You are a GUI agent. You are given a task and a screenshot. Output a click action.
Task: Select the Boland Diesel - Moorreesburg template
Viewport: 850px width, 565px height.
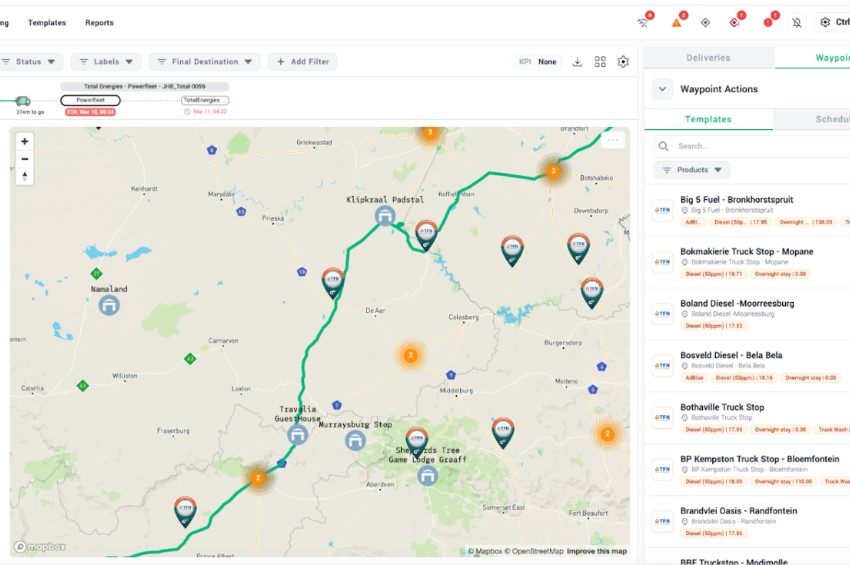[x=748, y=314]
